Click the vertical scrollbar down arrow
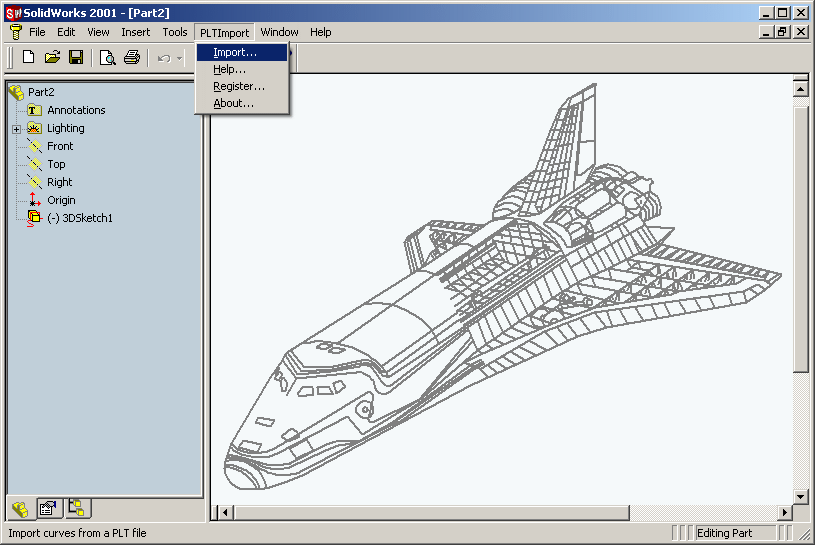The width and height of the screenshot is (815, 545). [x=800, y=497]
